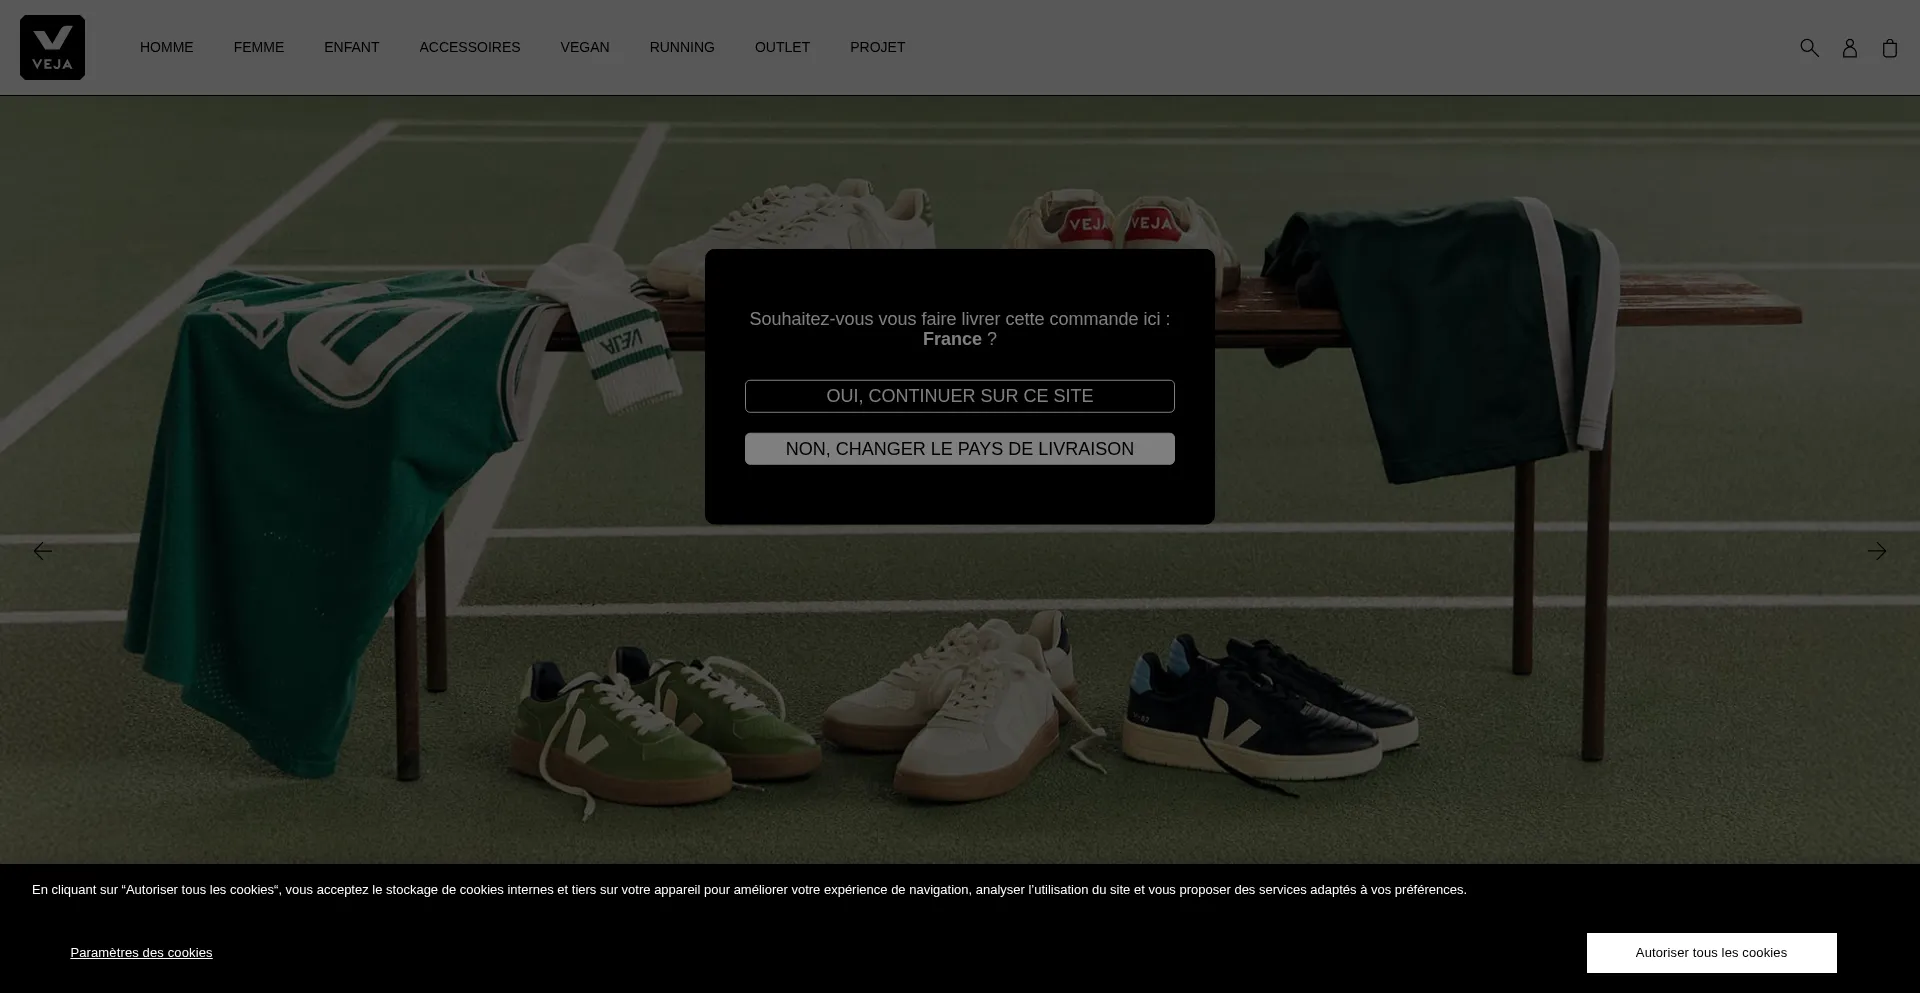Select ENFANT in navigation bar
1920x993 pixels.
coord(351,47)
